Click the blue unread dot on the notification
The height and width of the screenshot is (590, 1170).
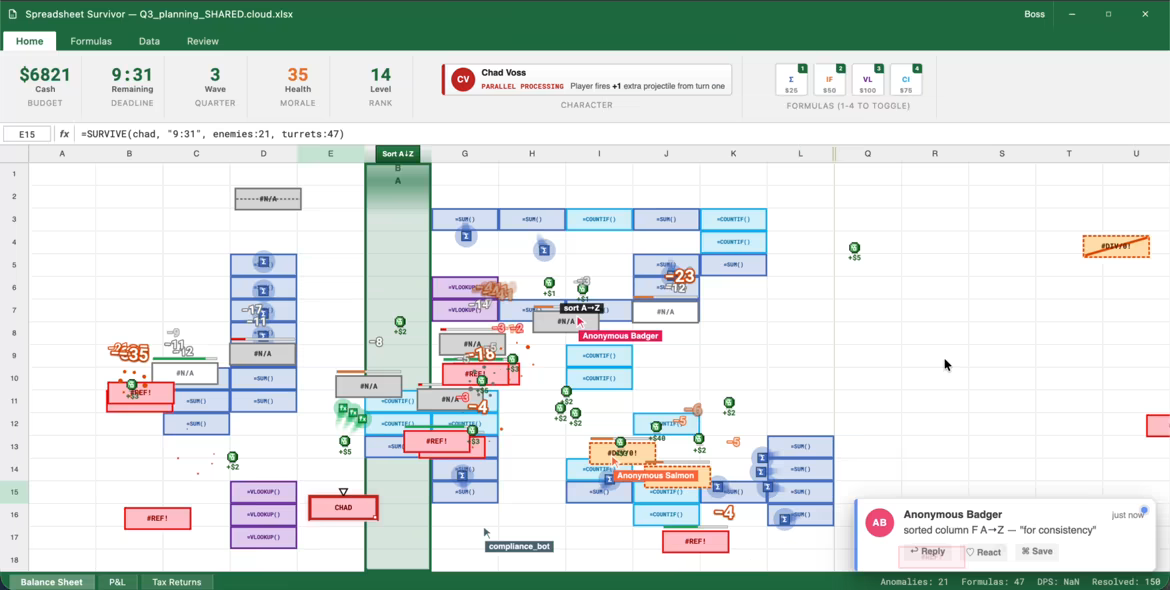[x=1144, y=511]
